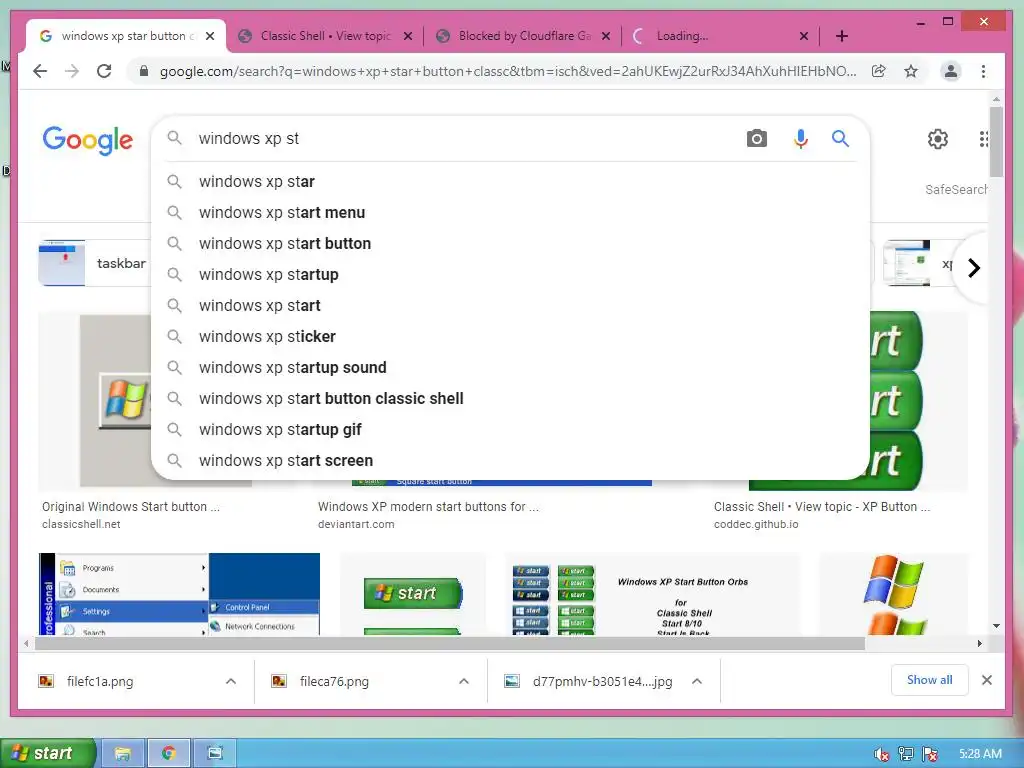Screen dimensions: 1024x768
Task: Click the network tray icon
Action: tap(905, 754)
